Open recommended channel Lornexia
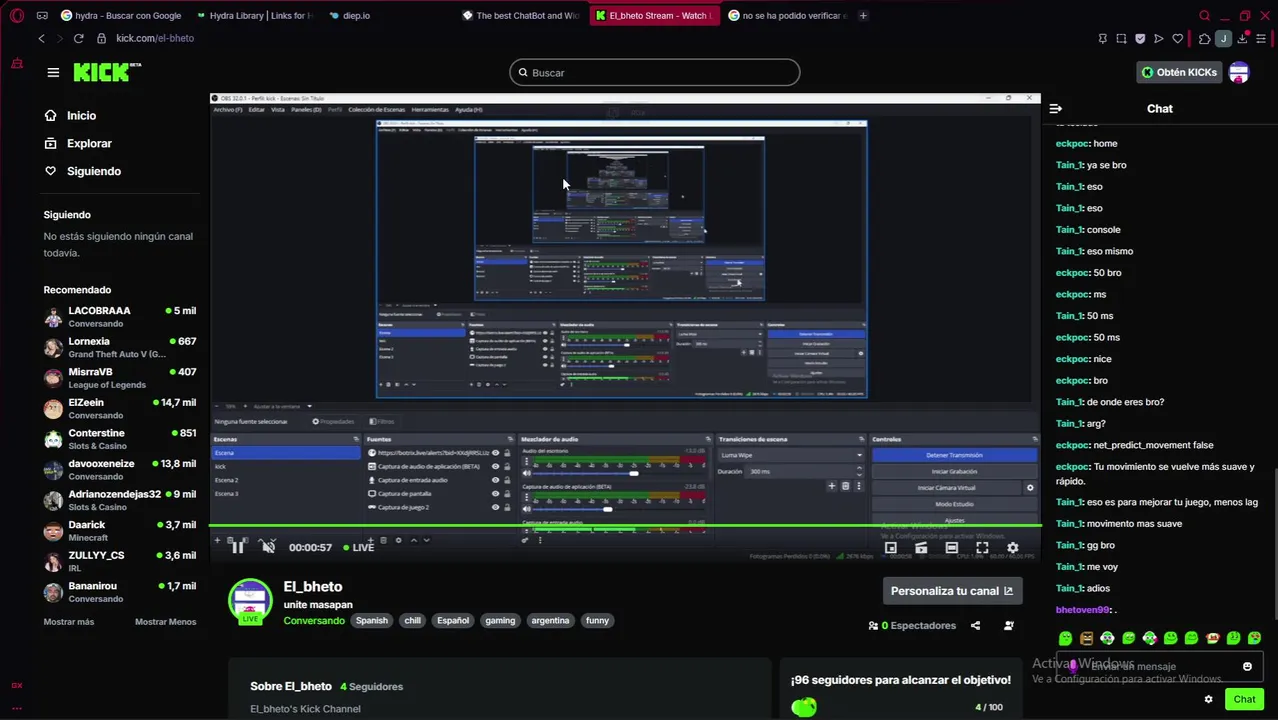Viewport: 1278px width, 720px height. (120, 347)
